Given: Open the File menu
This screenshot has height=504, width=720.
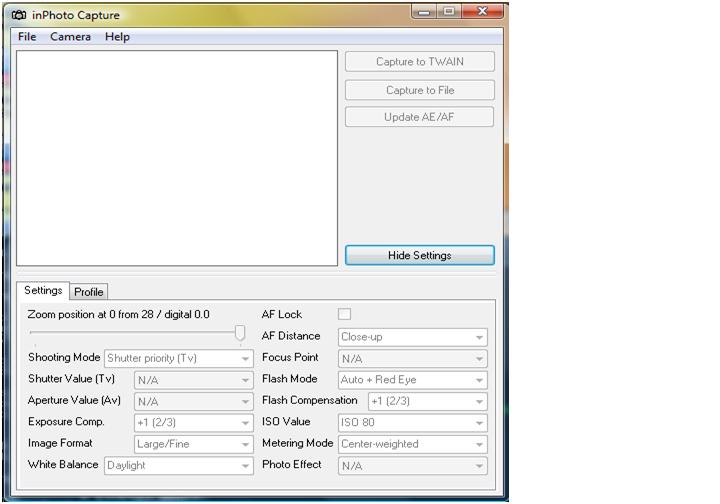Looking at the screenshot, I should coord(27,37).
